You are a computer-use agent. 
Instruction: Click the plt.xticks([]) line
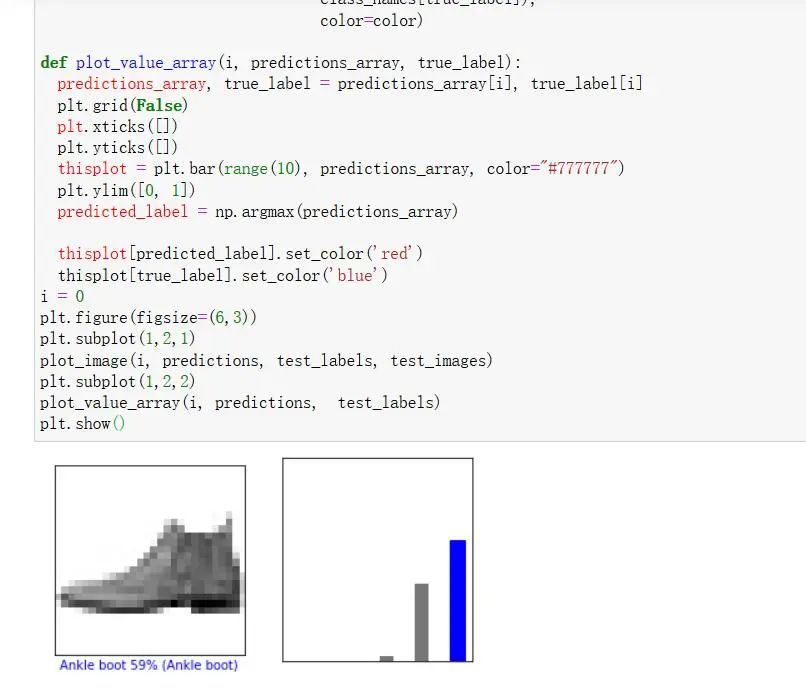pos(117,126)
